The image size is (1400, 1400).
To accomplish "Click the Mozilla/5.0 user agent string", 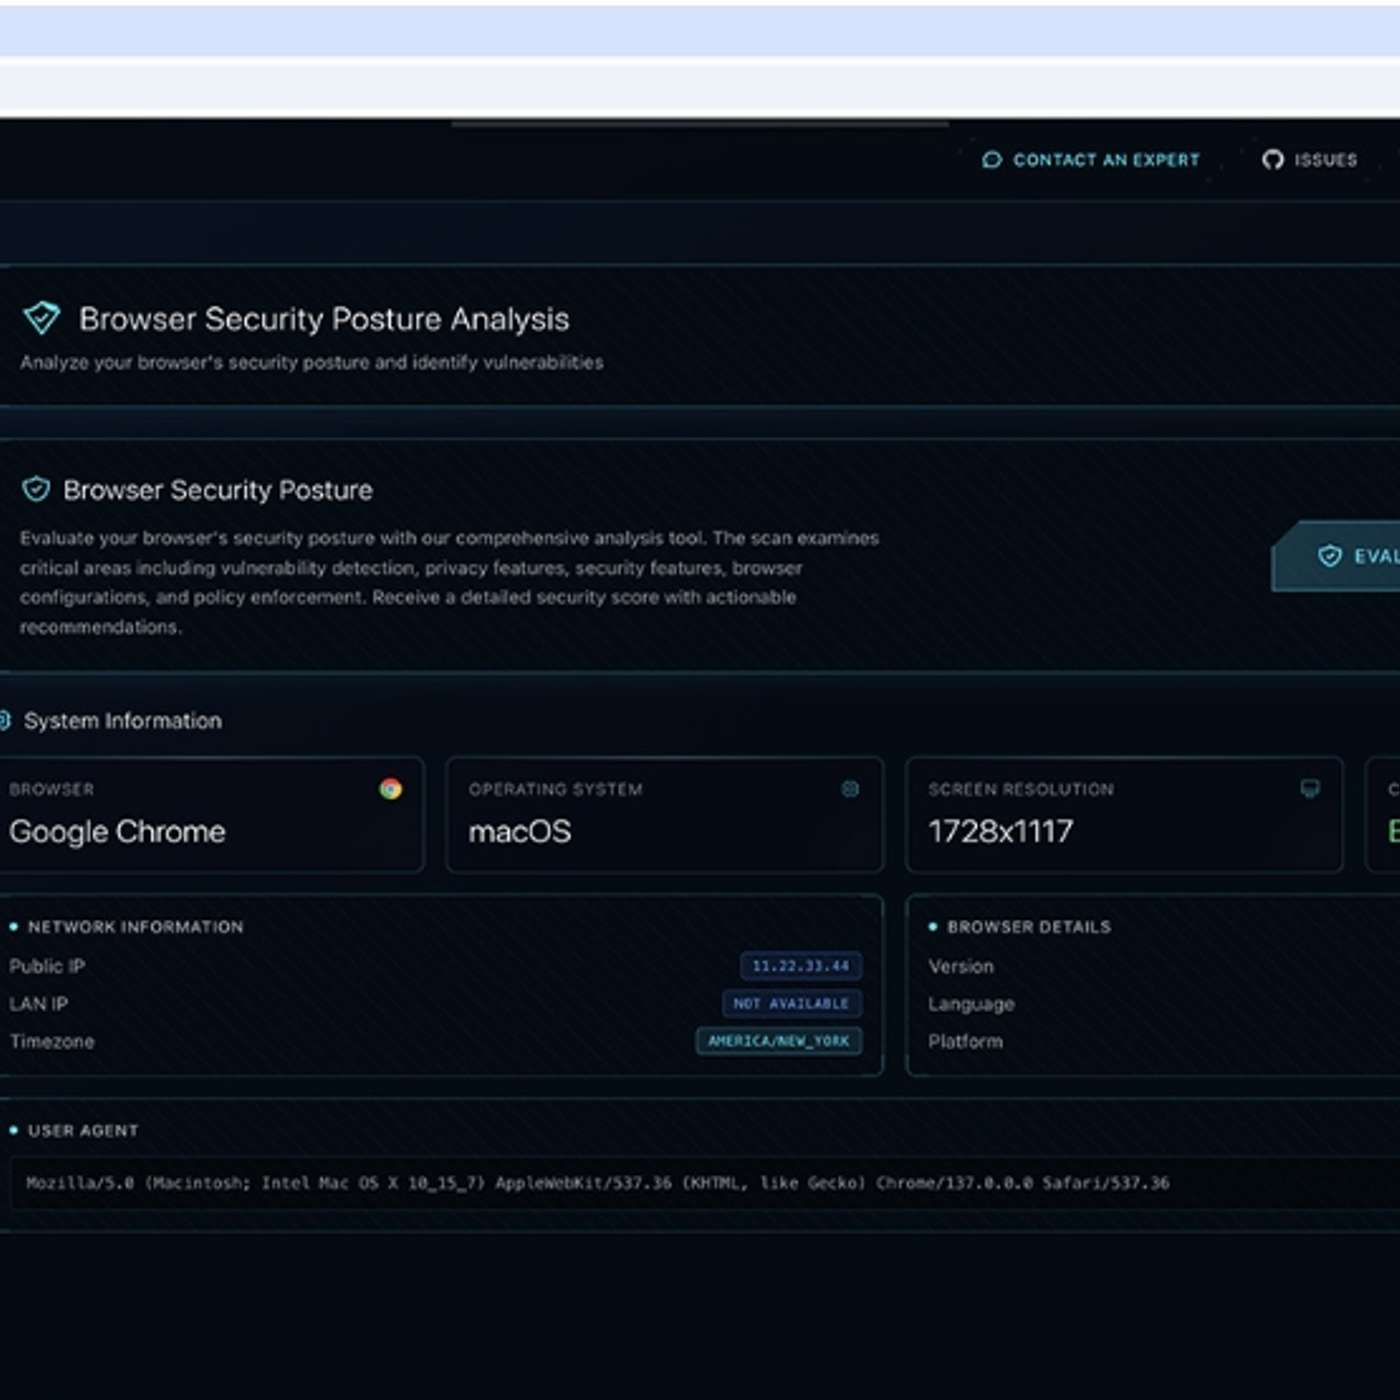I will click(x=598, y=1183).
